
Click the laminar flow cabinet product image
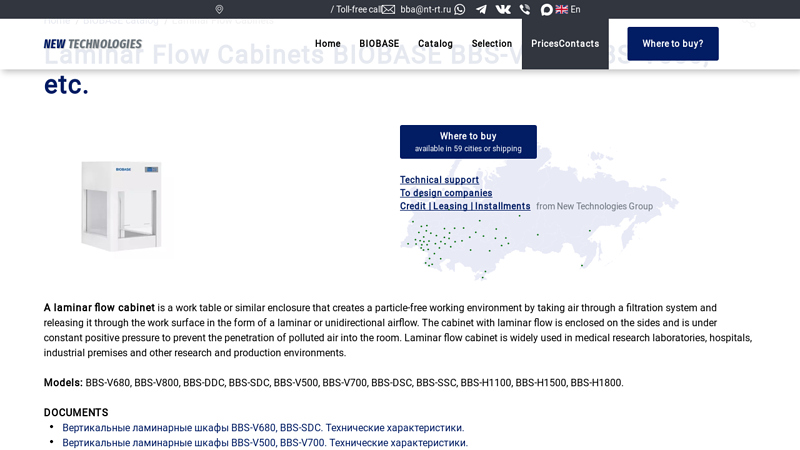pyautogui.click(x=124, y=206)
